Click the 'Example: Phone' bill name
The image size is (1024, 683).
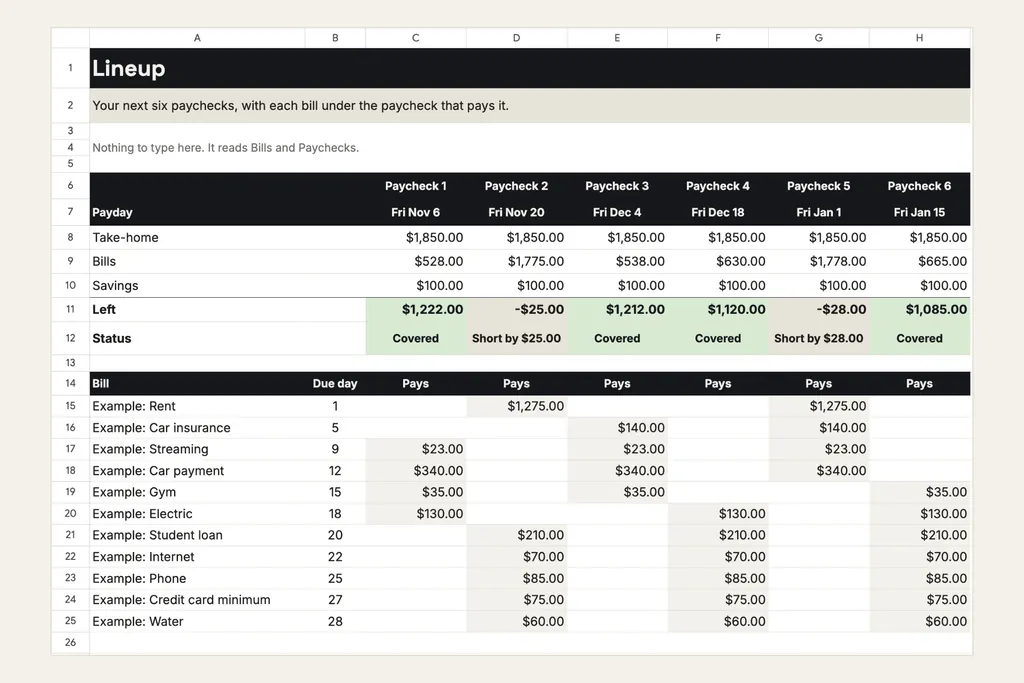pos(139,579)
